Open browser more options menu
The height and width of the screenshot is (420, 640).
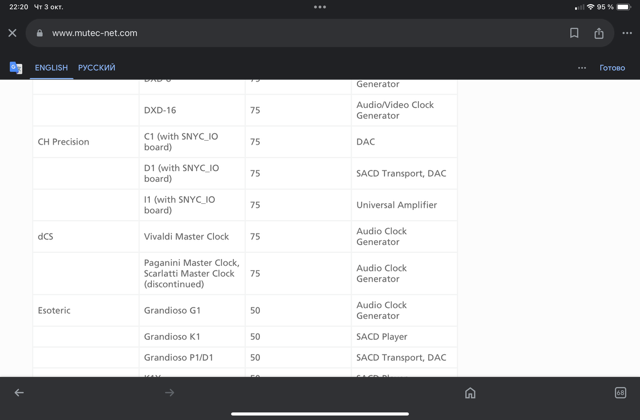coord(626,33)
